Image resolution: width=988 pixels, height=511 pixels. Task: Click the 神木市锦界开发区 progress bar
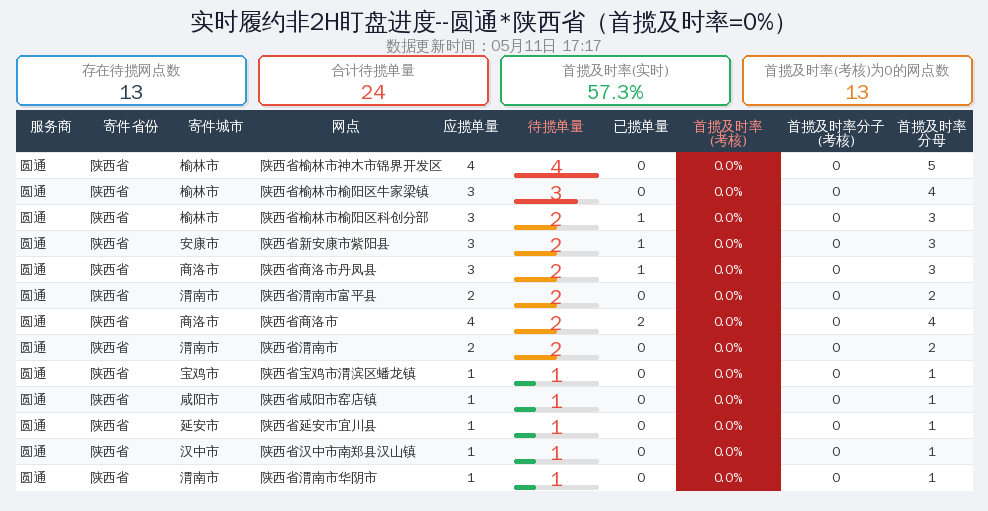[556, 175]
